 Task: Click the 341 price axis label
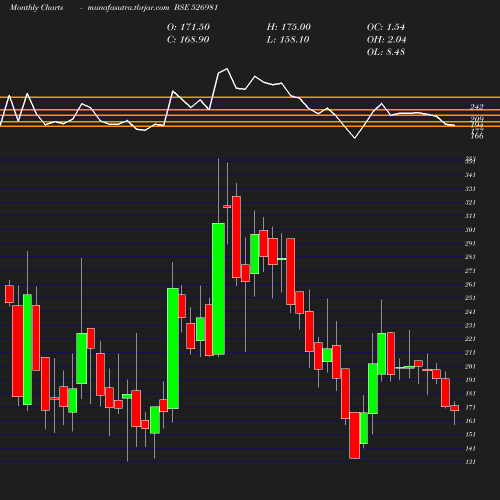click(470, 175)
